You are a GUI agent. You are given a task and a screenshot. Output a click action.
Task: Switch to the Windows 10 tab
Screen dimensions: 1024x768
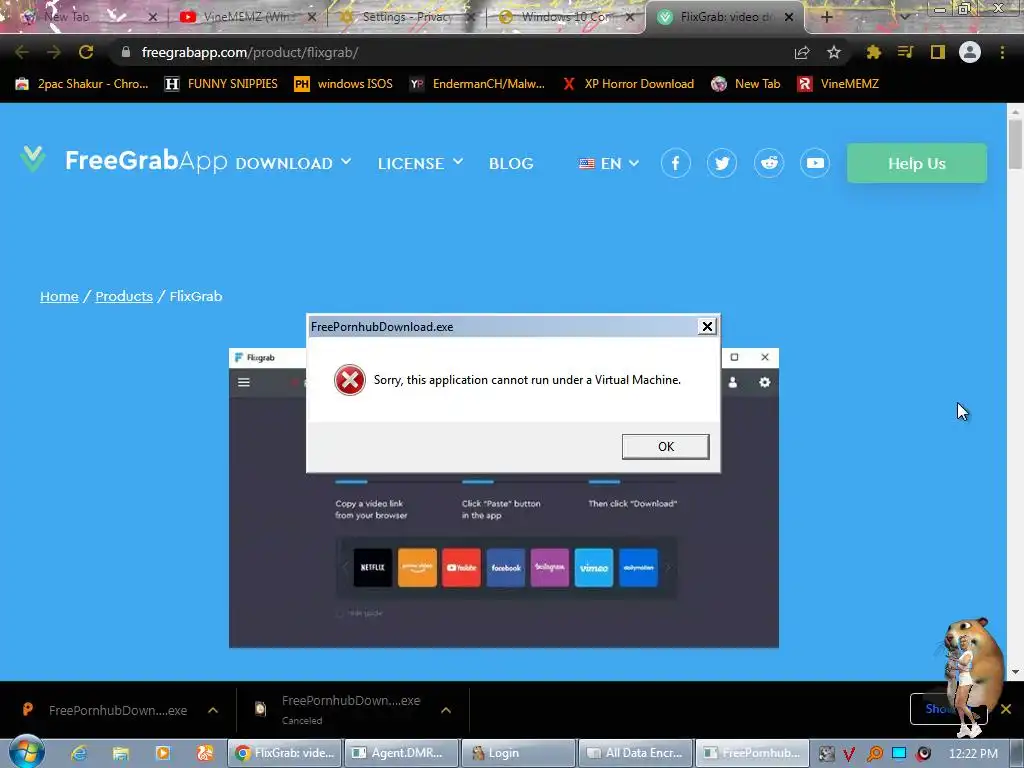pos(566,17)
